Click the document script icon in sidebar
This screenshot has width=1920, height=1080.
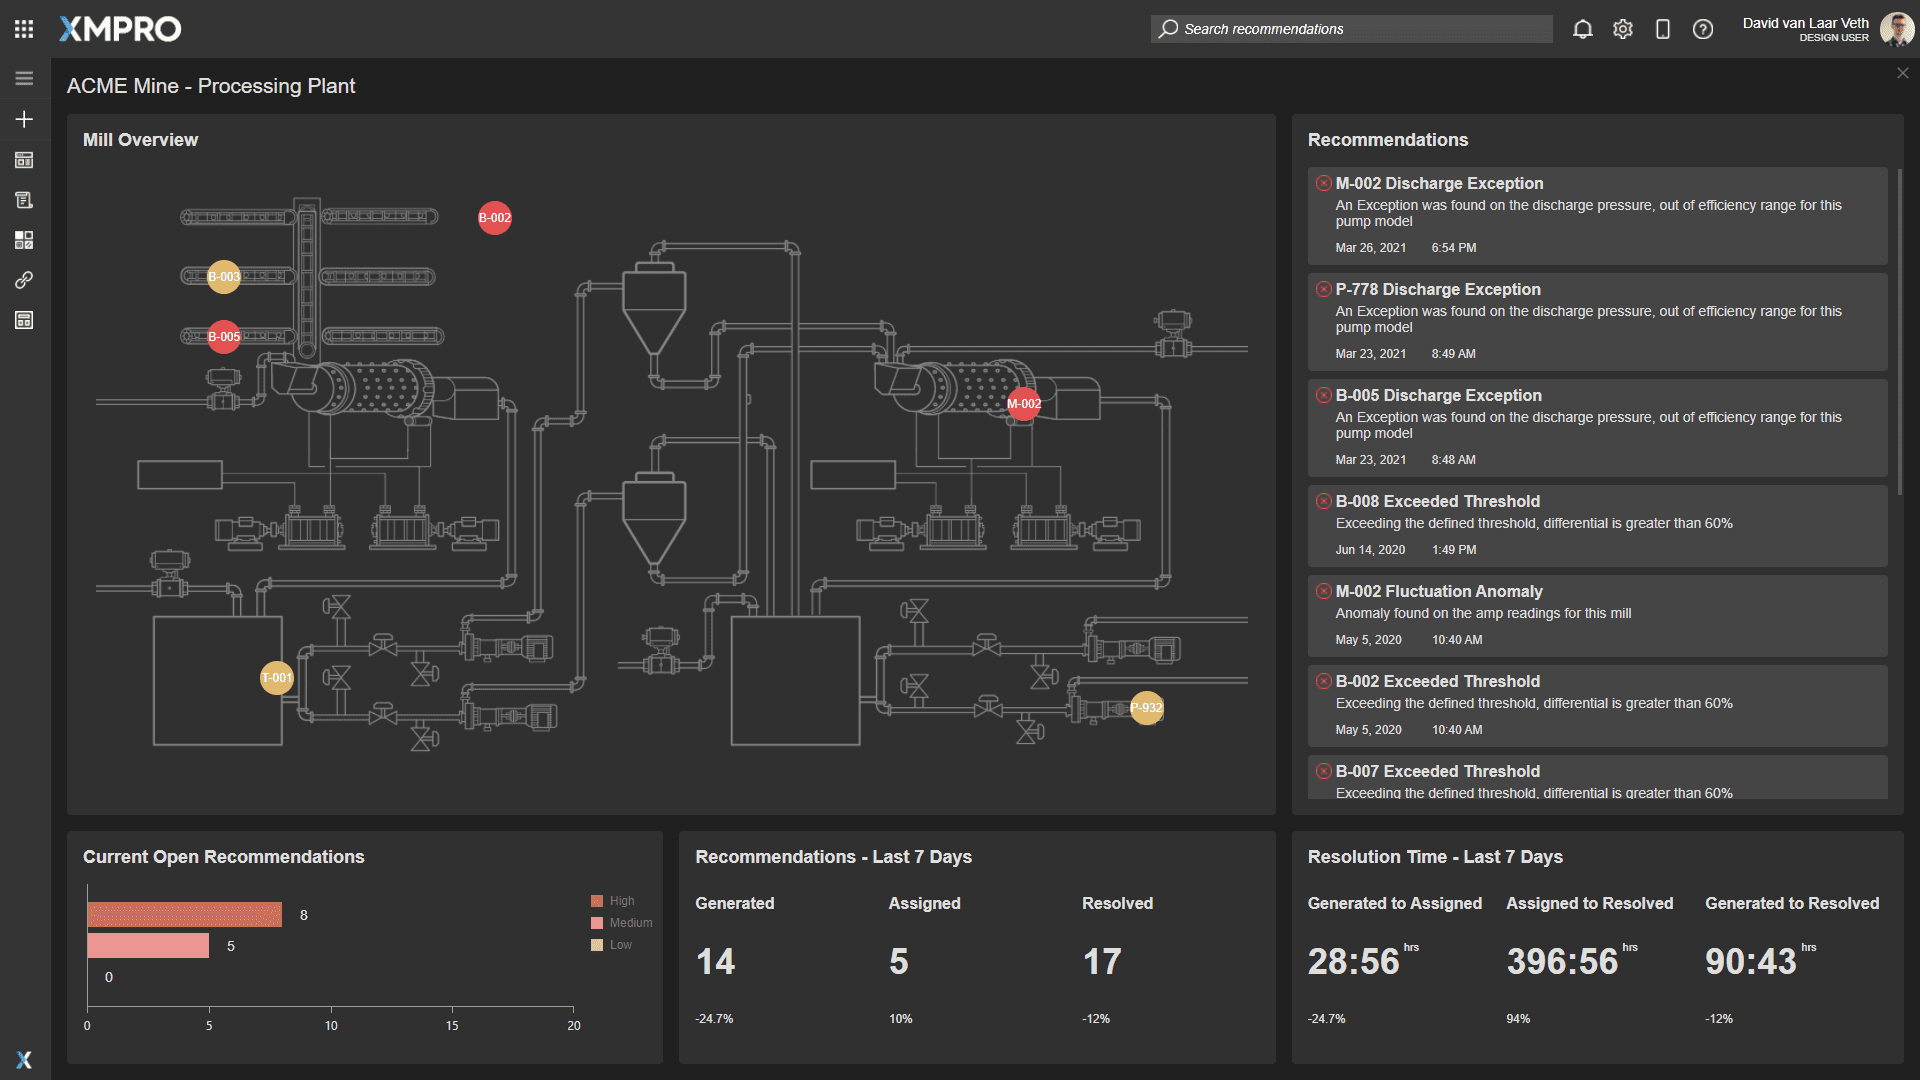tap(24, 199)
